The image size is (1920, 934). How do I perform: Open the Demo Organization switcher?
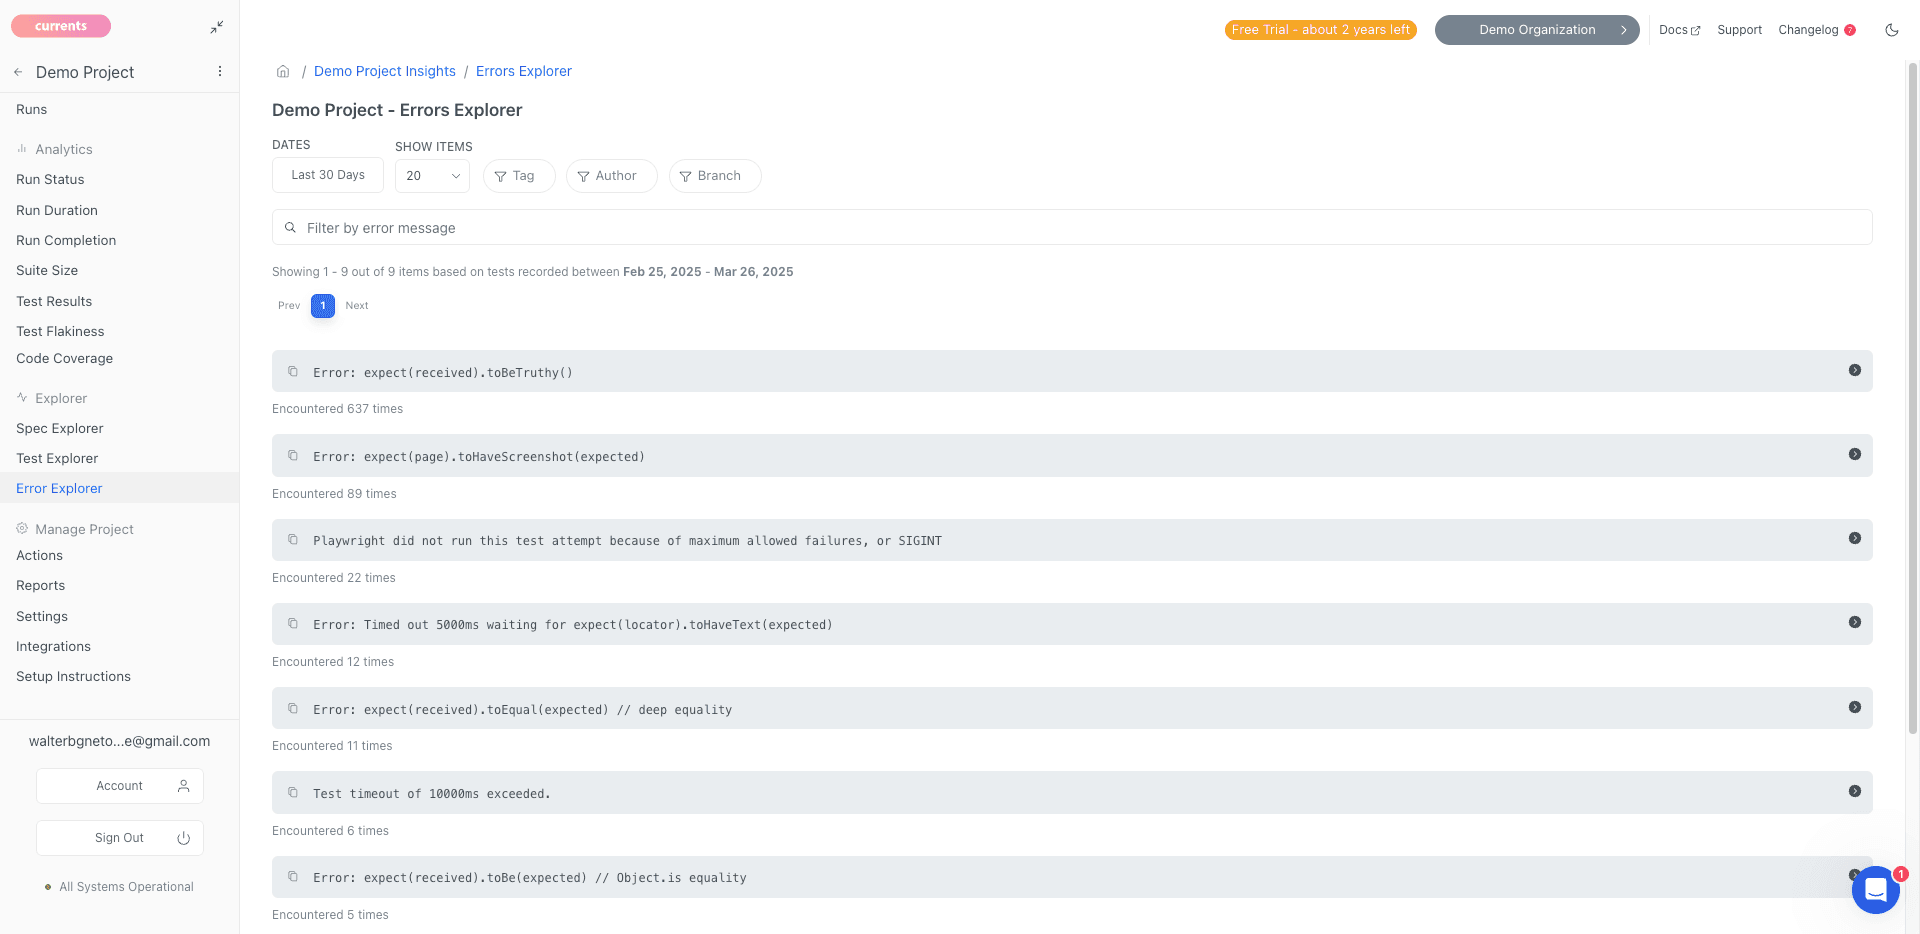1537,30
